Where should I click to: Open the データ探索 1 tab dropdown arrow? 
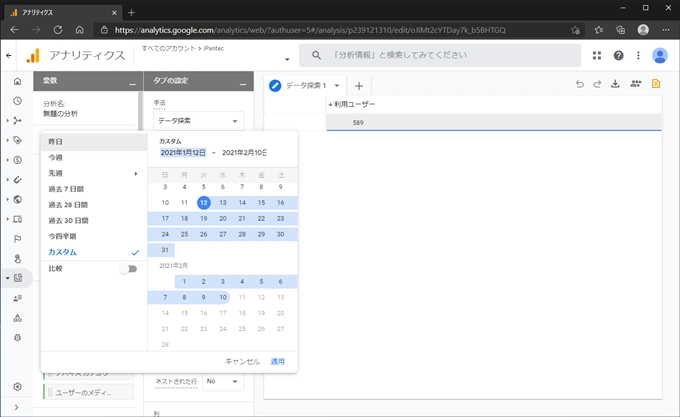click(337, 86)
